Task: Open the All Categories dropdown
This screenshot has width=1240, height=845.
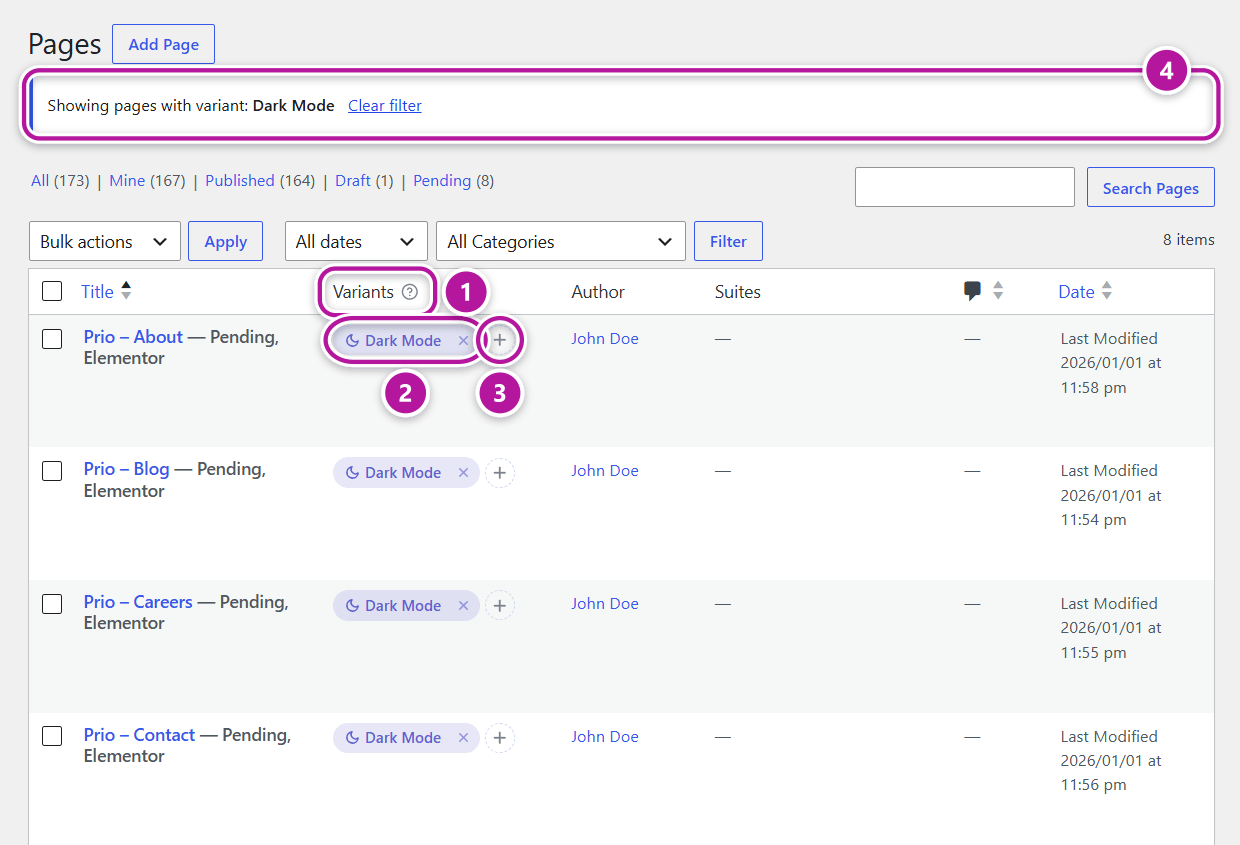Action: point(561,241)
